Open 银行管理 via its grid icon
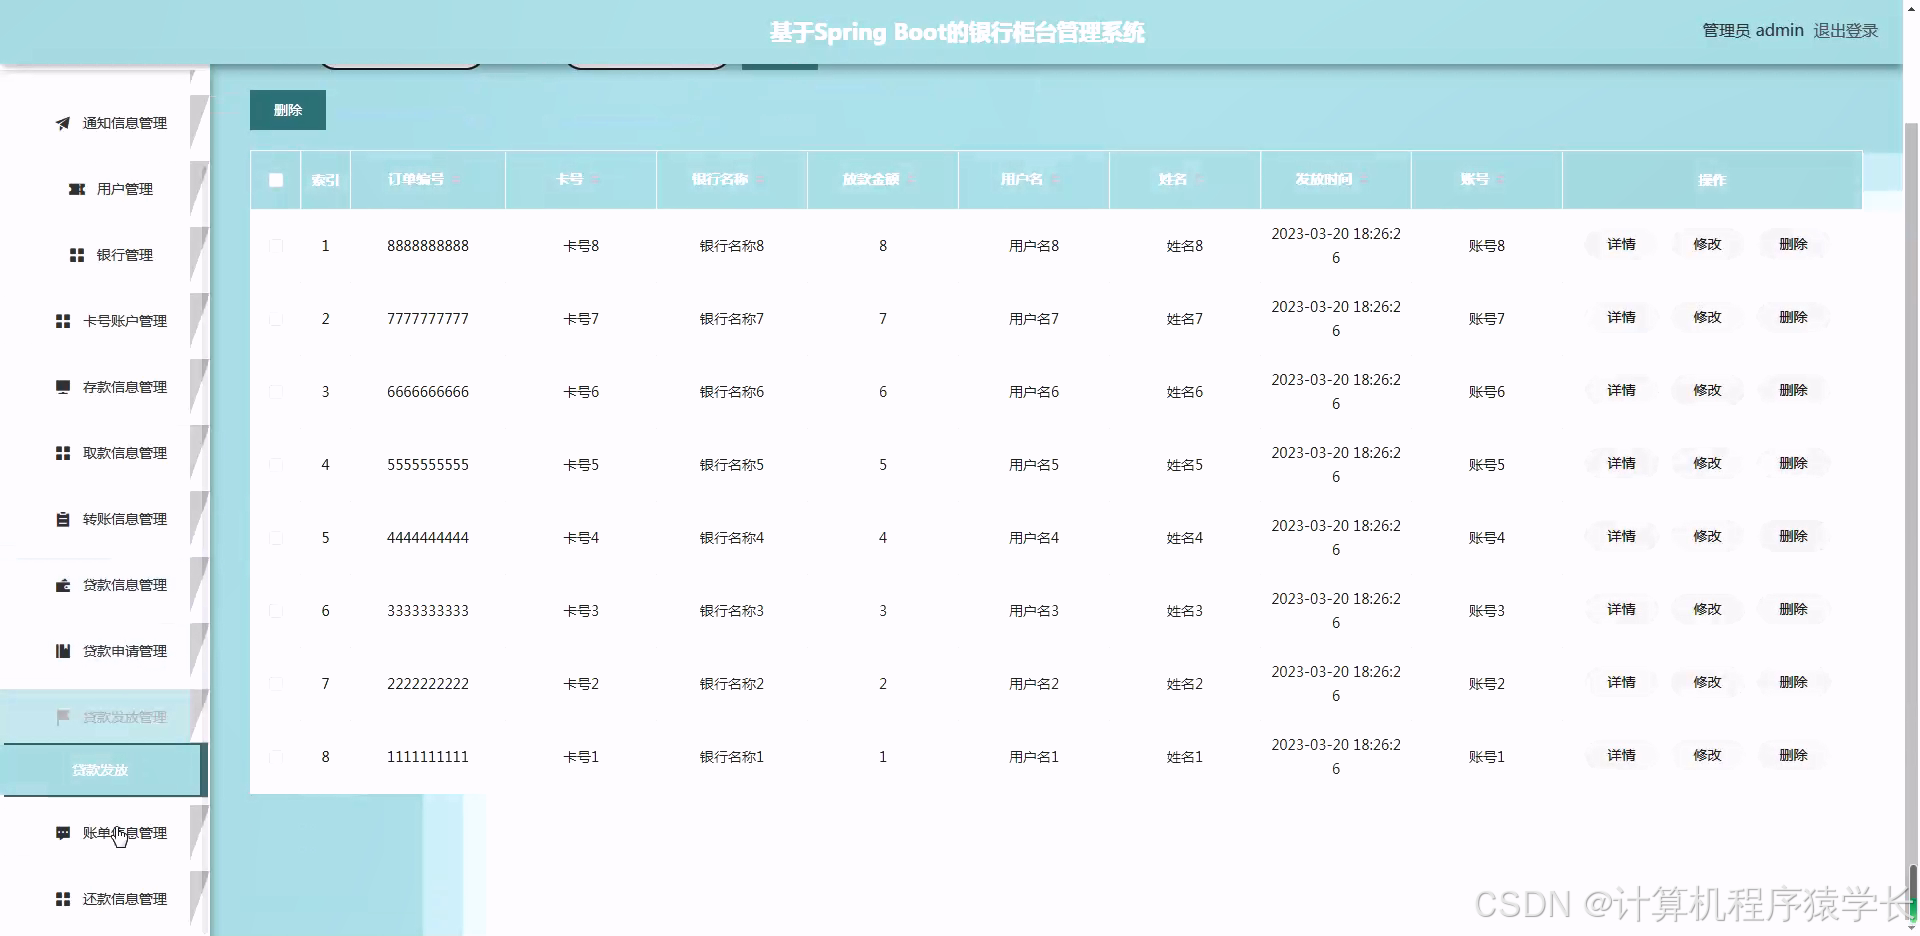This screenshot has height=936, width=1920. [76, 254]
